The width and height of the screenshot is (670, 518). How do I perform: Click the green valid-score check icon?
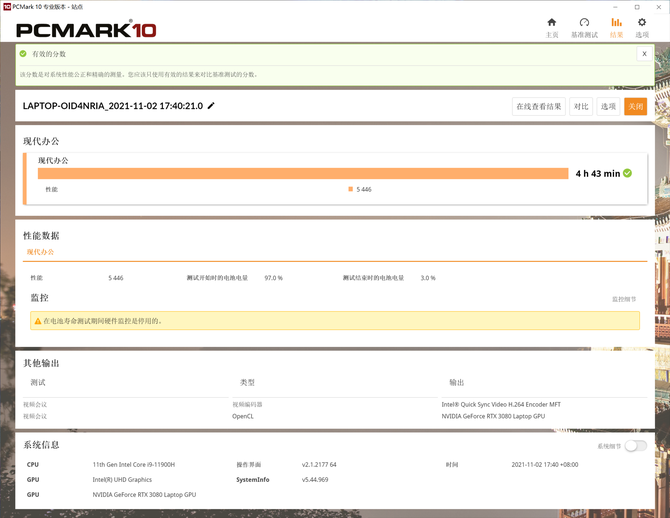(23, 54)
